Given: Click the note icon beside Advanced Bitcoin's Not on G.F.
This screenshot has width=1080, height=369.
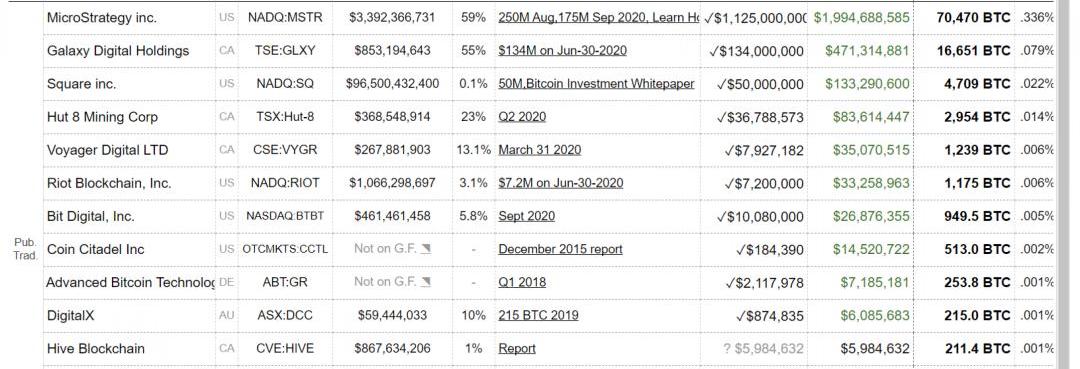Looking at the screenshot, I should point(426,282).
